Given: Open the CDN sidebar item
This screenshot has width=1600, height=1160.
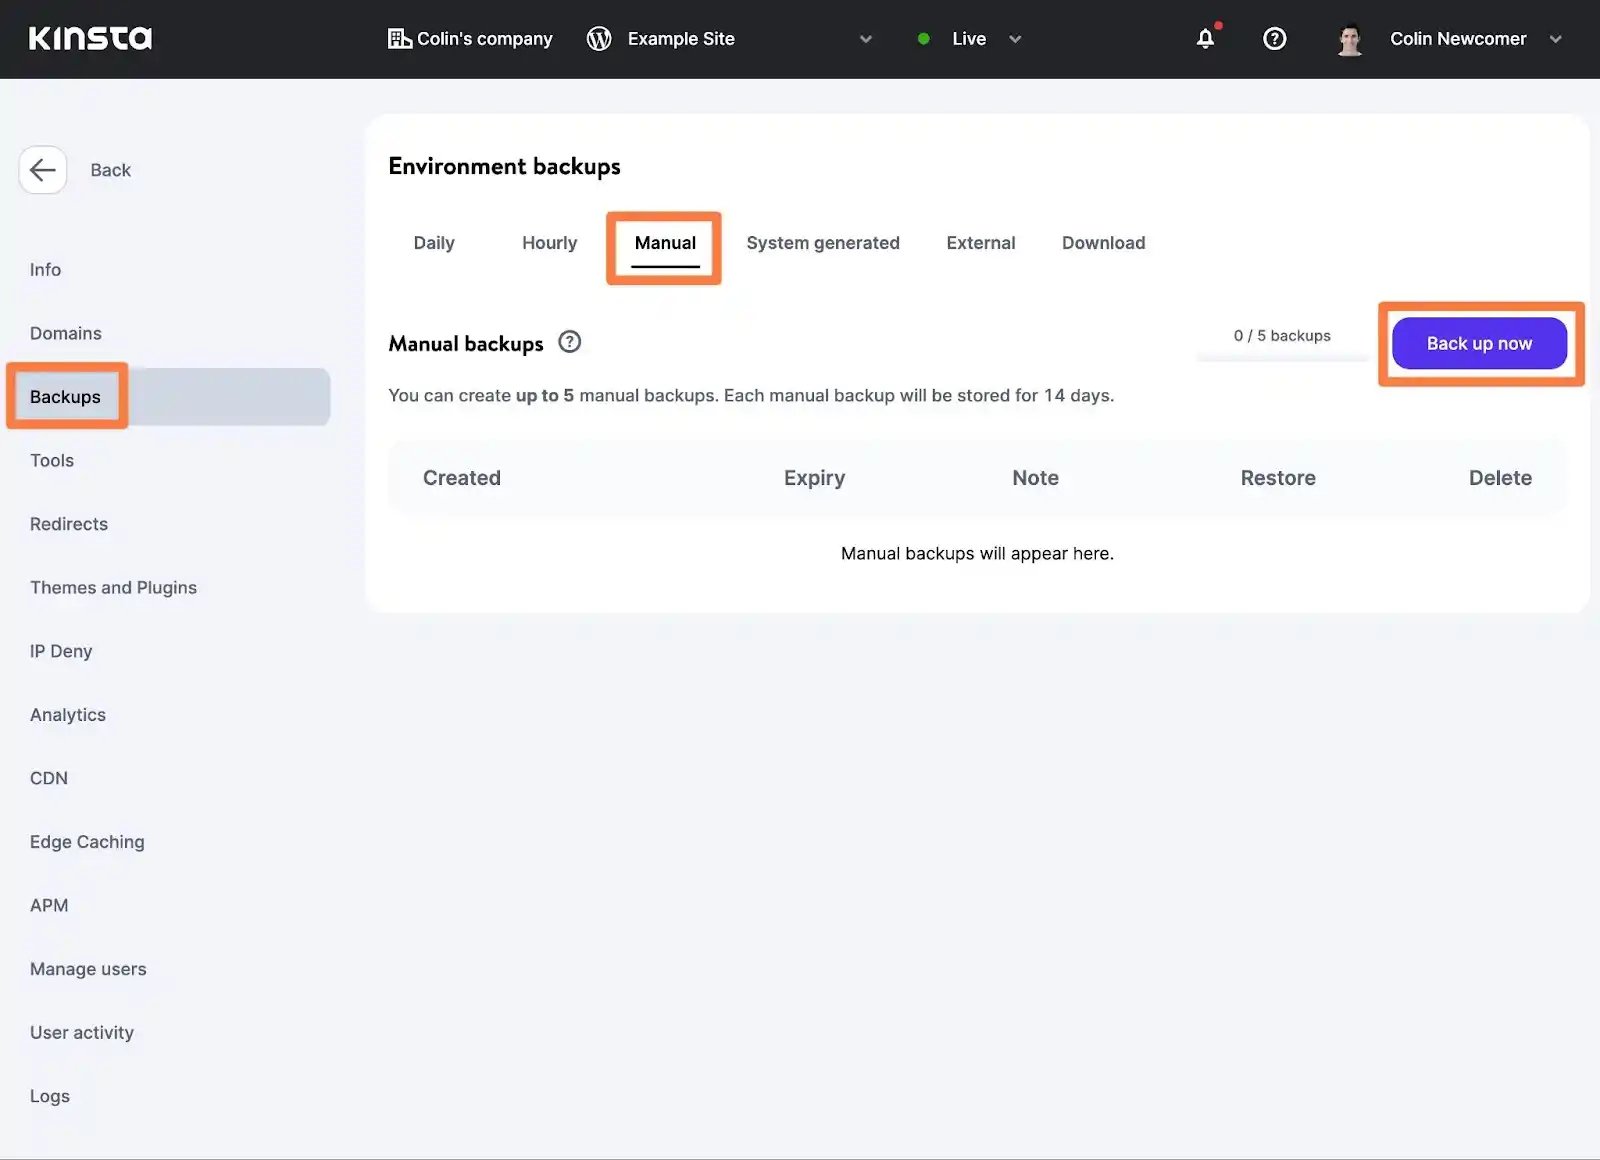Looking at the screenshot, I should pos(48,778).
